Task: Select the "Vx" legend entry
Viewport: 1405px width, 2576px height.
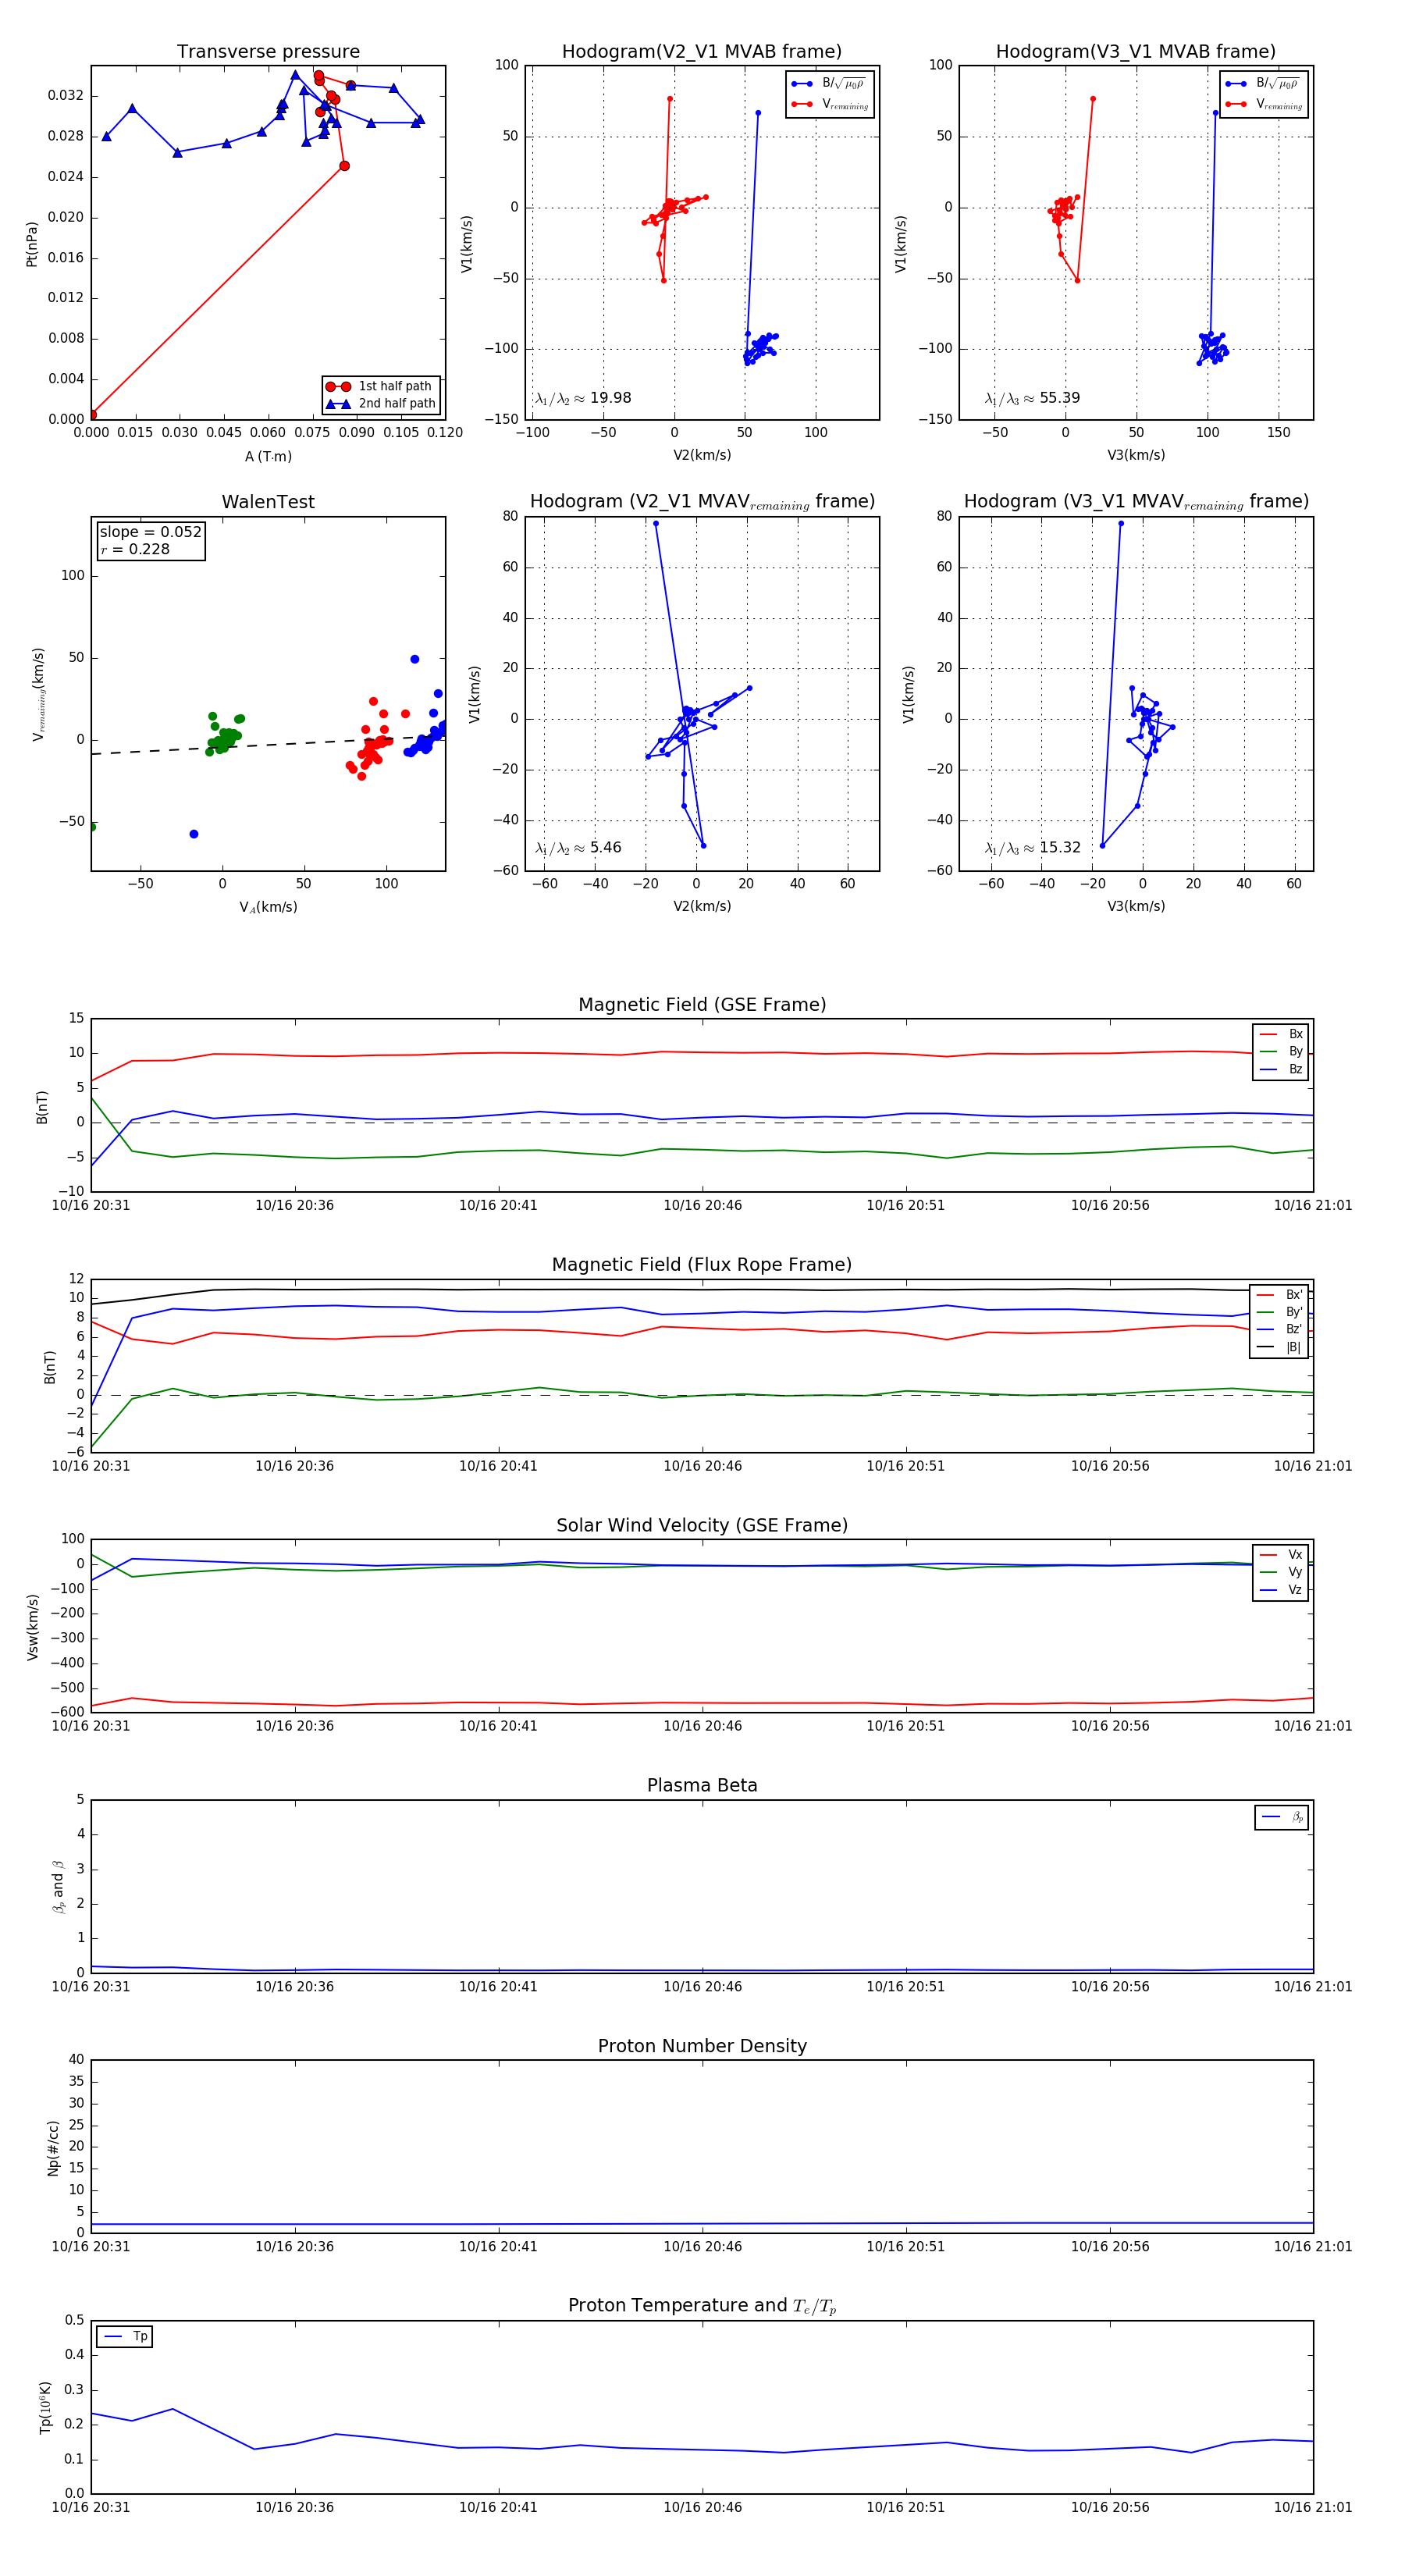Action: [1281, 1555]
